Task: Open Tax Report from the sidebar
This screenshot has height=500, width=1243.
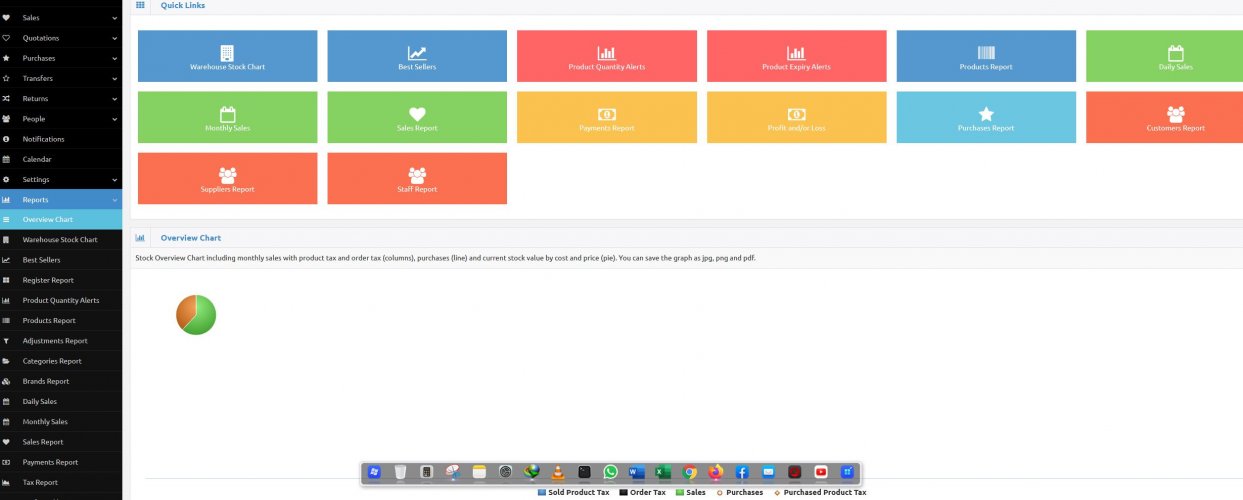Action: 61,482
